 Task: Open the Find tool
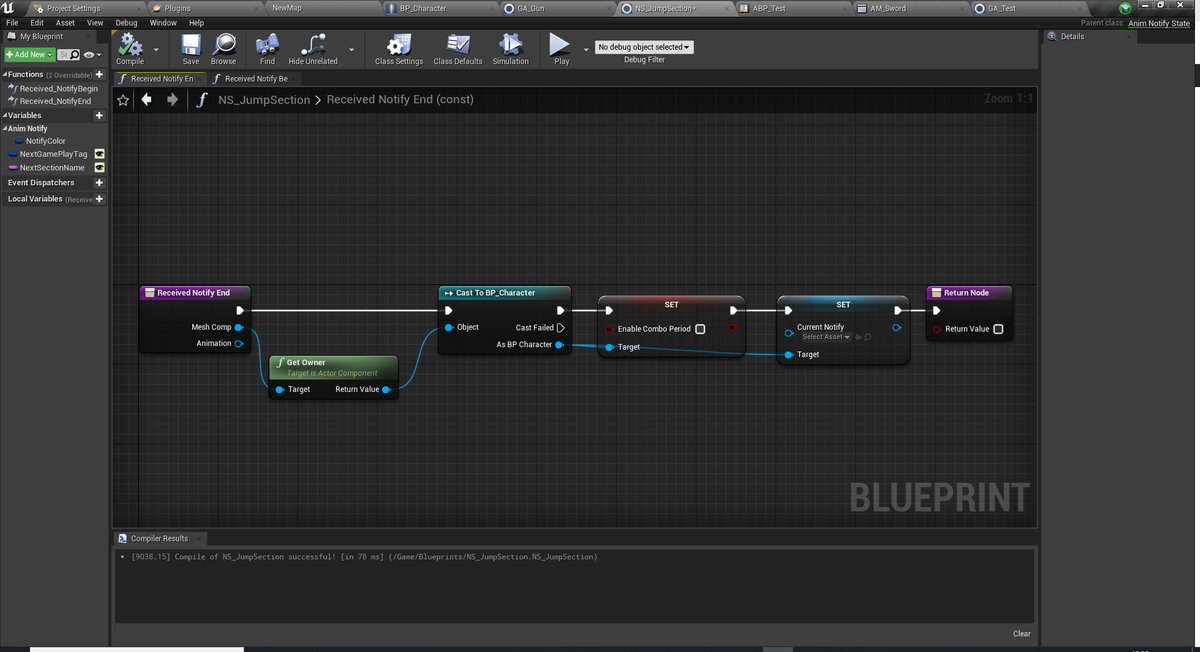click(267, 48)
